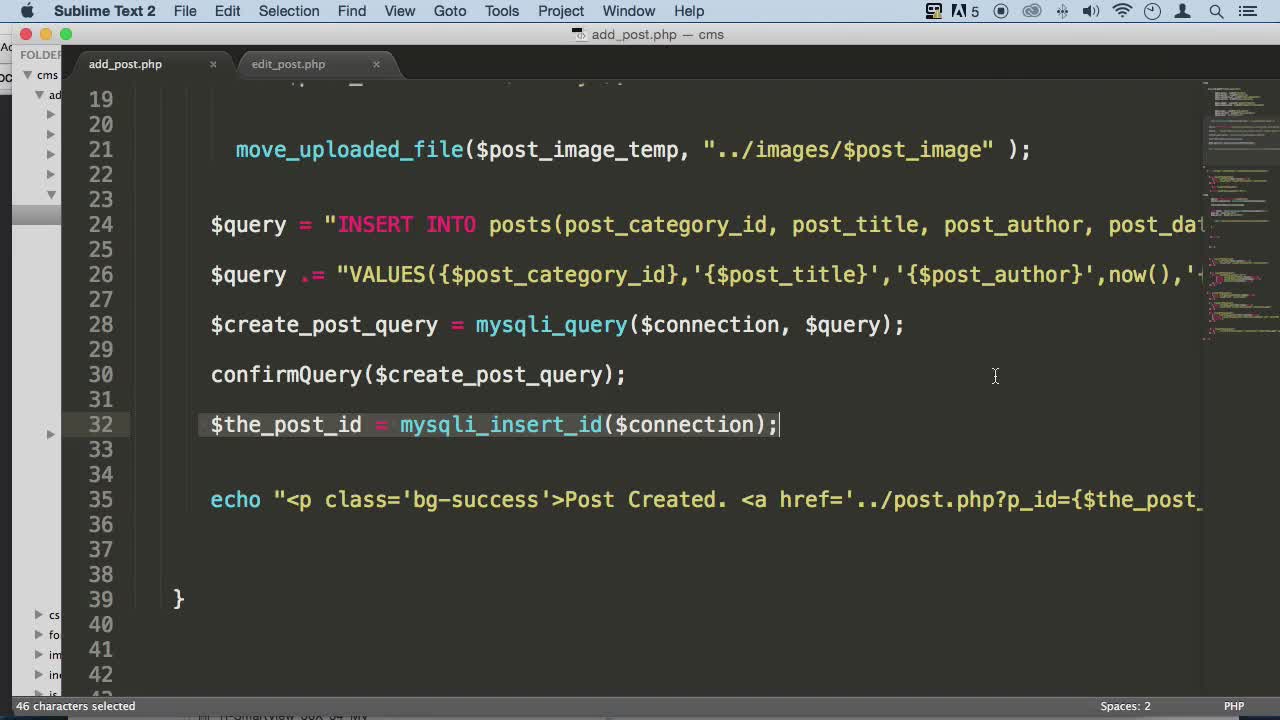Open the Edit menu

(227, 11)
